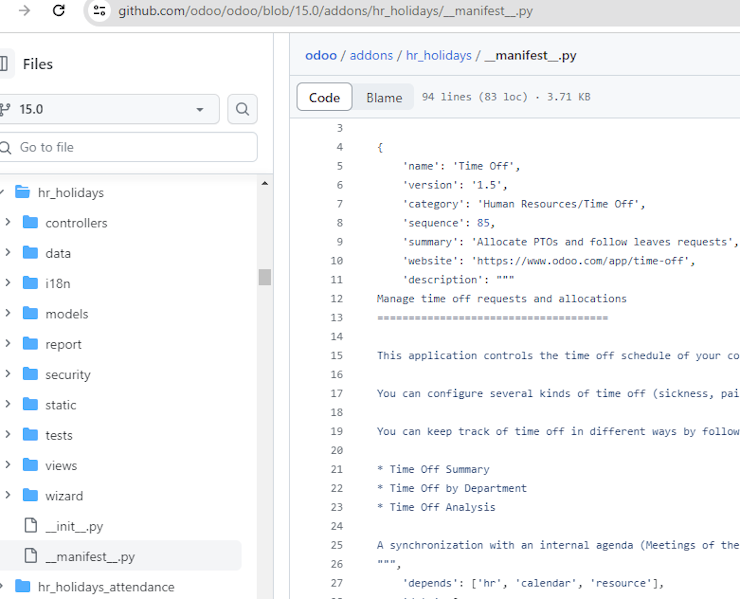
Task: Click line number 5 in code
Action: click(x=339, y=166)
